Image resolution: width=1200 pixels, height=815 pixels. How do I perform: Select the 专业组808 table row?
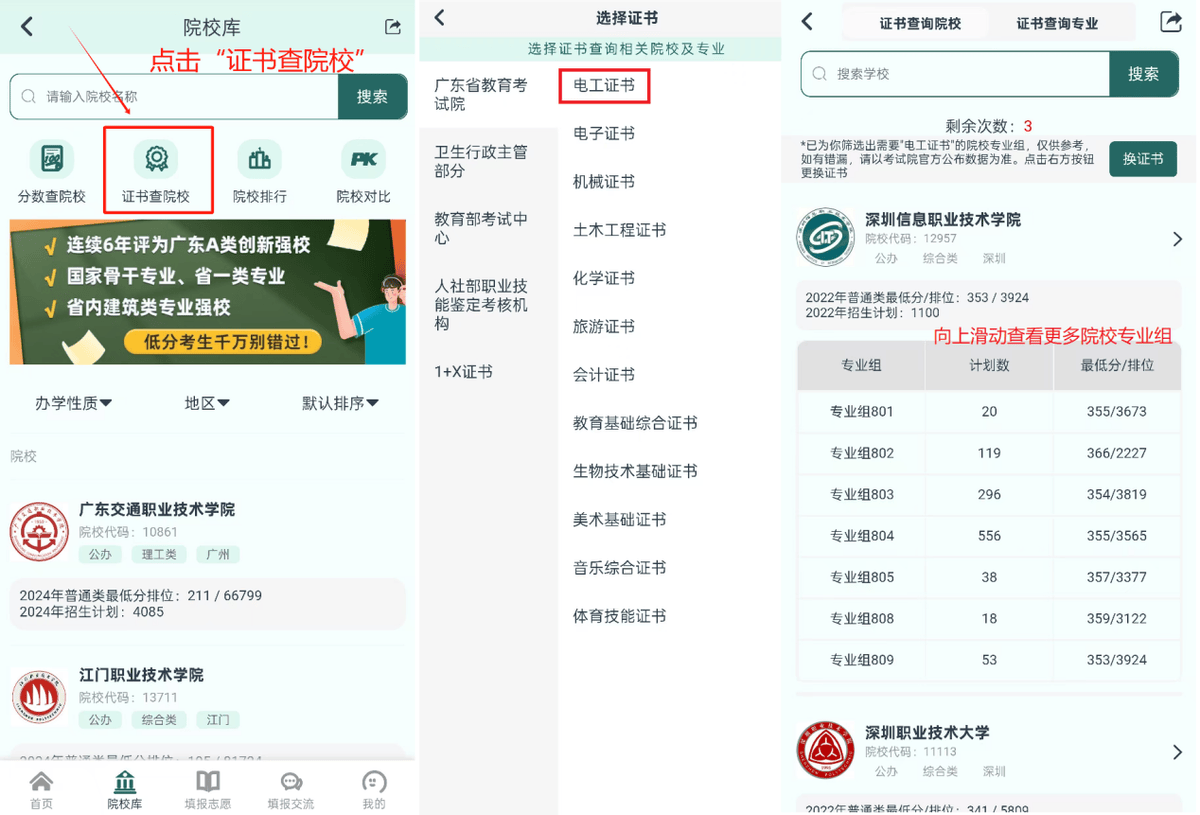tap(989, 618)
